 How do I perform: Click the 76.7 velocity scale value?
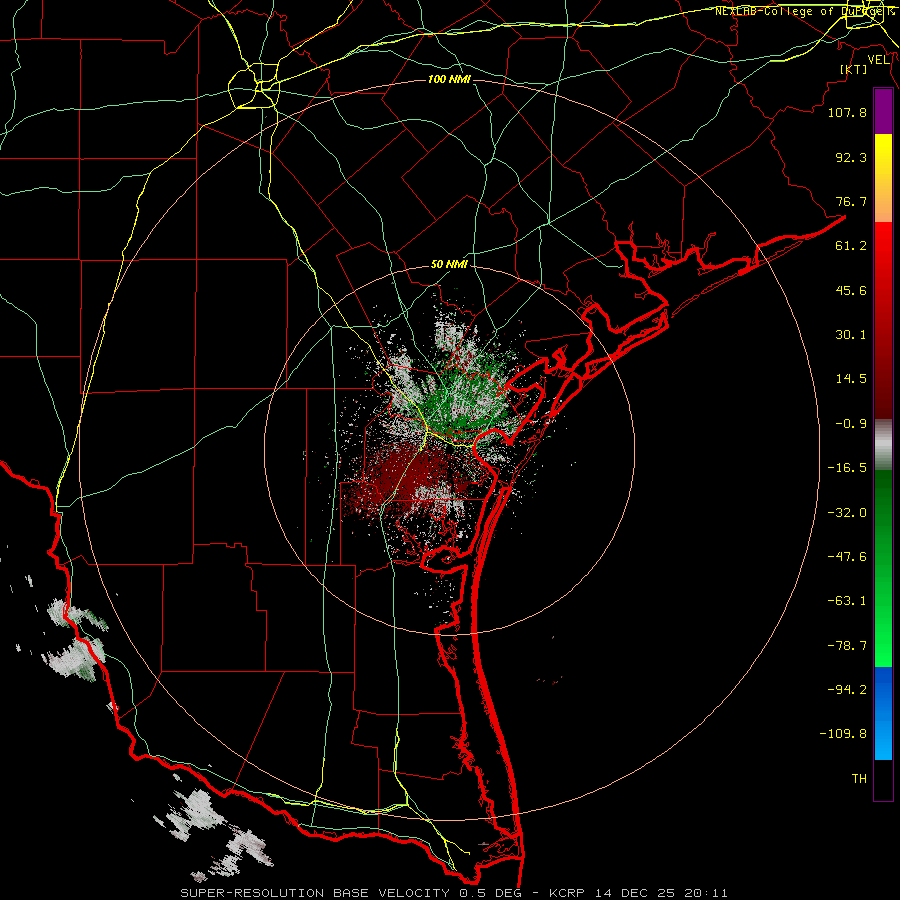(851, 201)
